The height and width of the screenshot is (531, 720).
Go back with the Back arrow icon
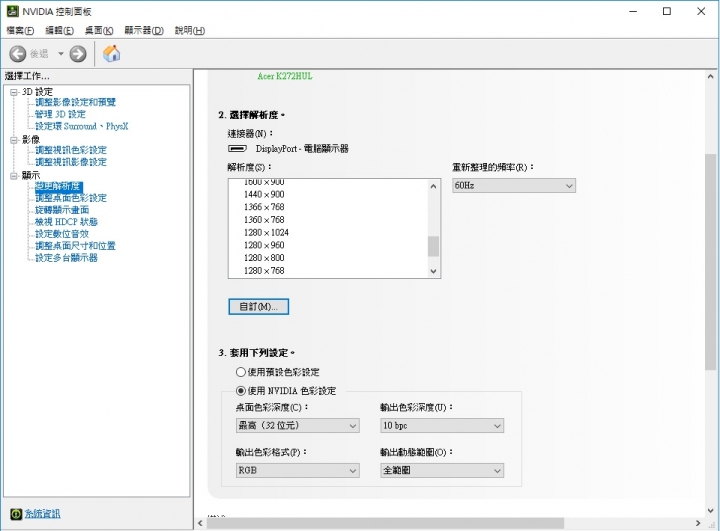(x=18, y=54)
